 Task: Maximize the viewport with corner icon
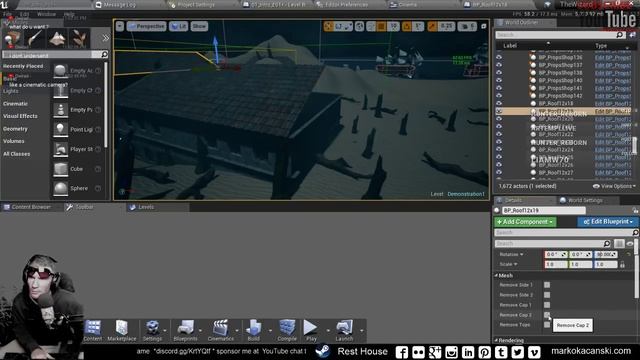pyautogui.click(x=484, y=26)
